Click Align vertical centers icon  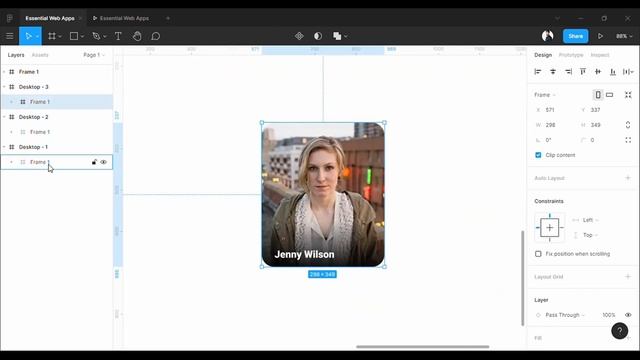click(598, 71)
